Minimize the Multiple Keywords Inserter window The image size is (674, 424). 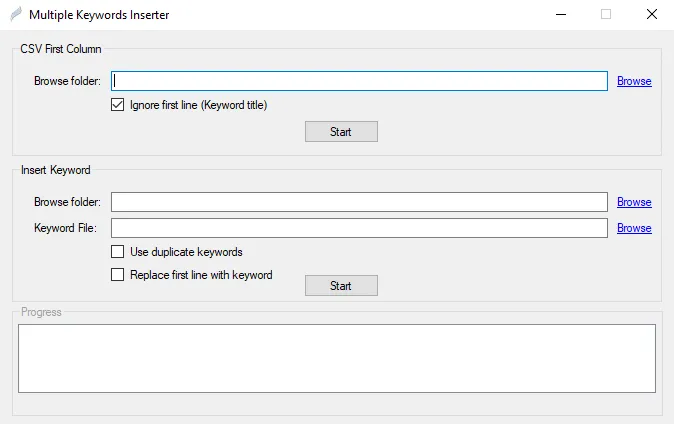(x=561, y=14)
